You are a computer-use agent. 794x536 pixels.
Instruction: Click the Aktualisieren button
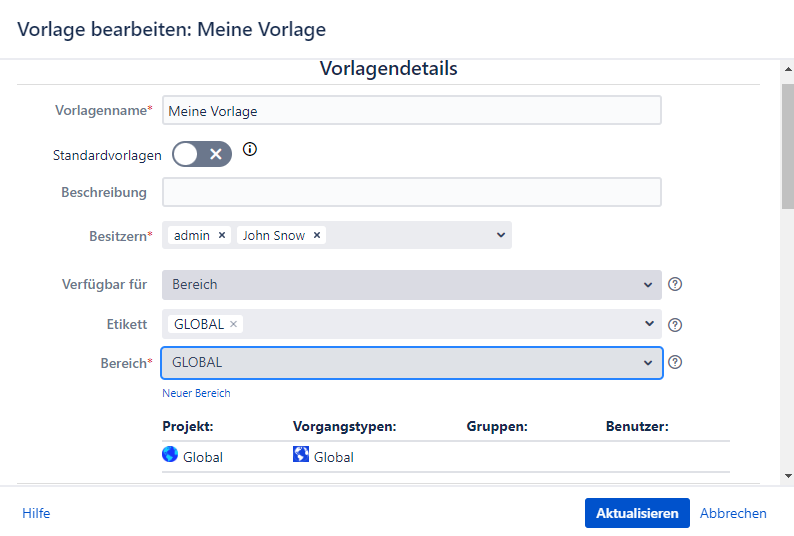pyautogui.click(x=637, y=513)
